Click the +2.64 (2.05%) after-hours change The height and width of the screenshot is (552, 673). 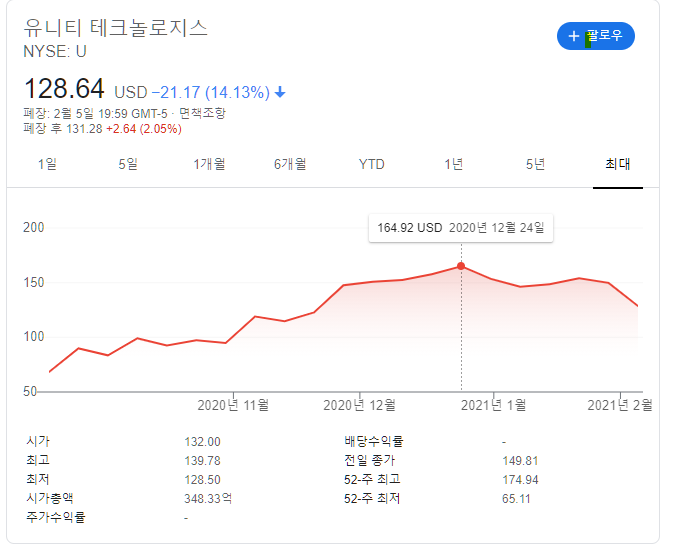[x=144, y=129]
